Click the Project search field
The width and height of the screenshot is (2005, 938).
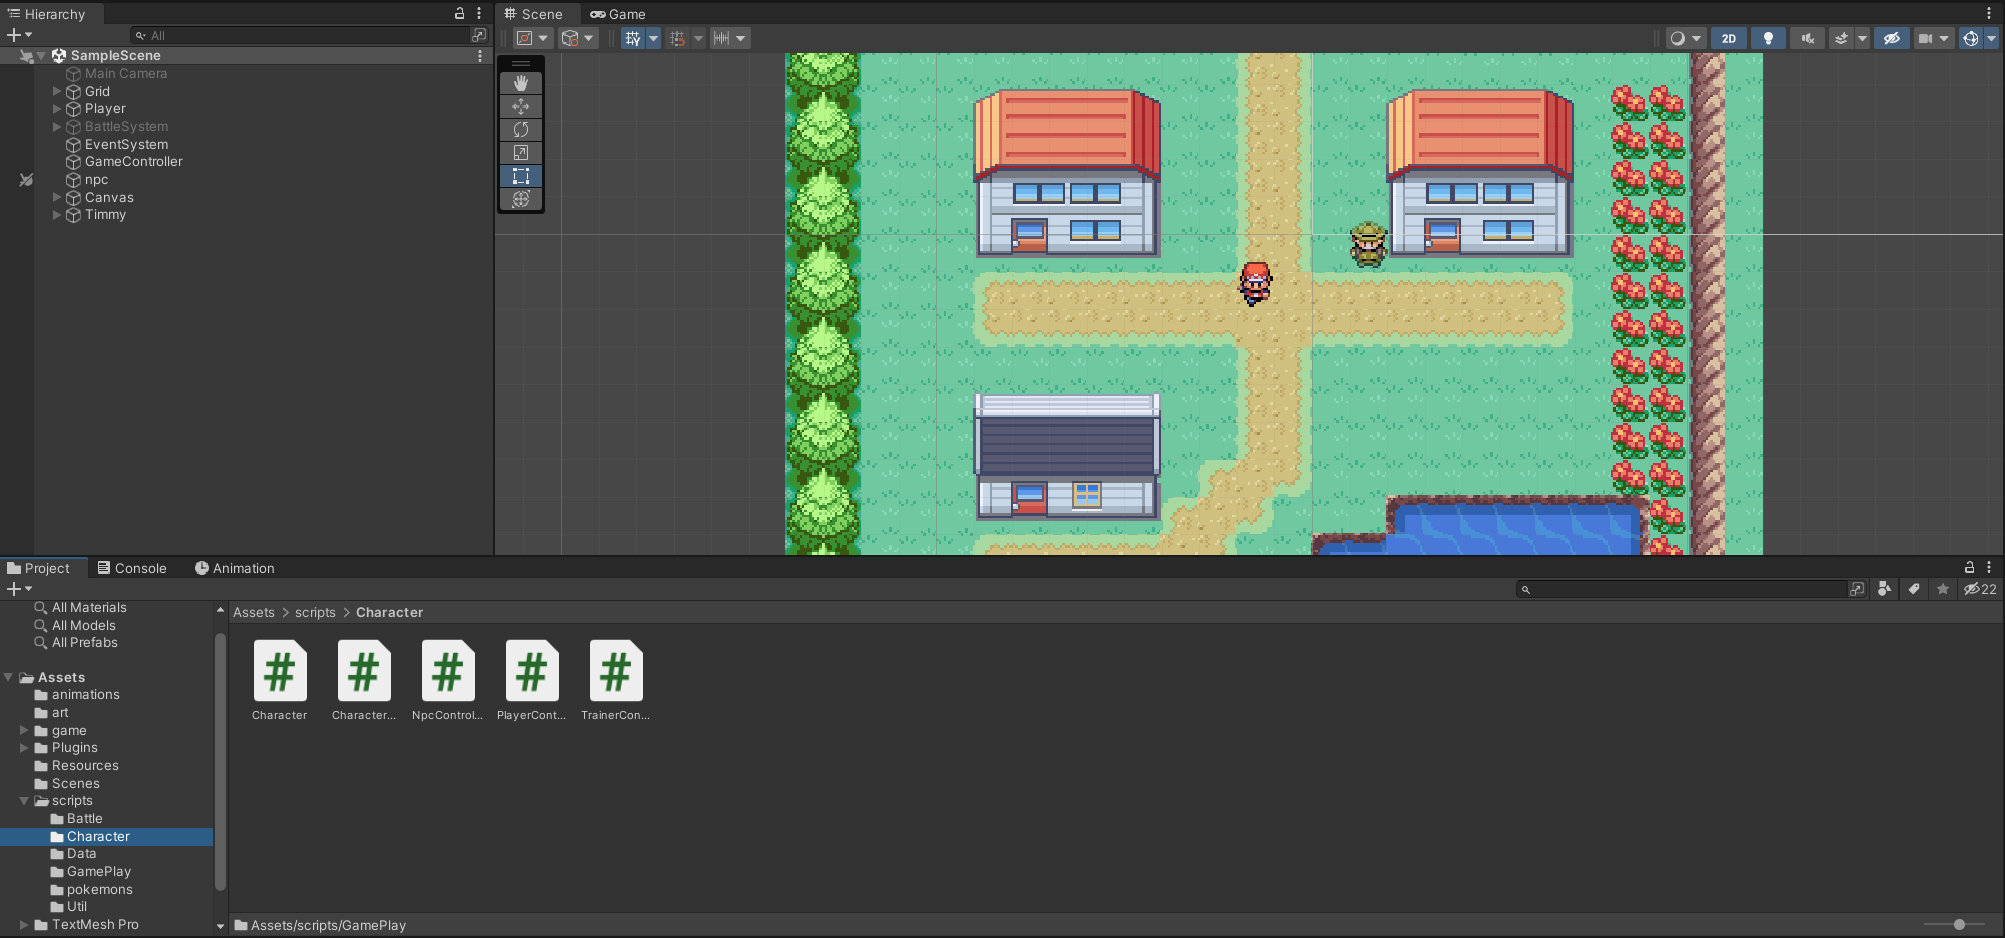click(x=1683, y=590)
